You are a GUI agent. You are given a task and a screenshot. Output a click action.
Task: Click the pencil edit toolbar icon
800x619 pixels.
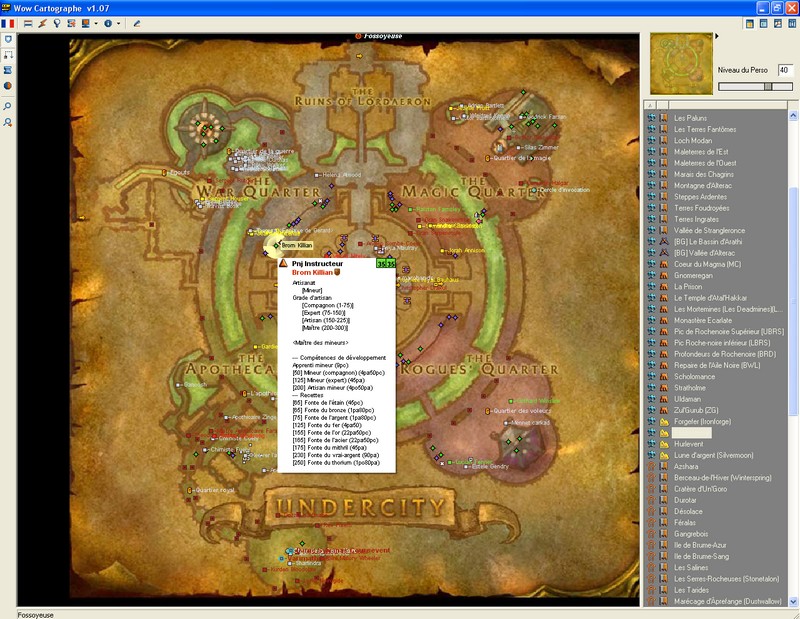[137, 23]
